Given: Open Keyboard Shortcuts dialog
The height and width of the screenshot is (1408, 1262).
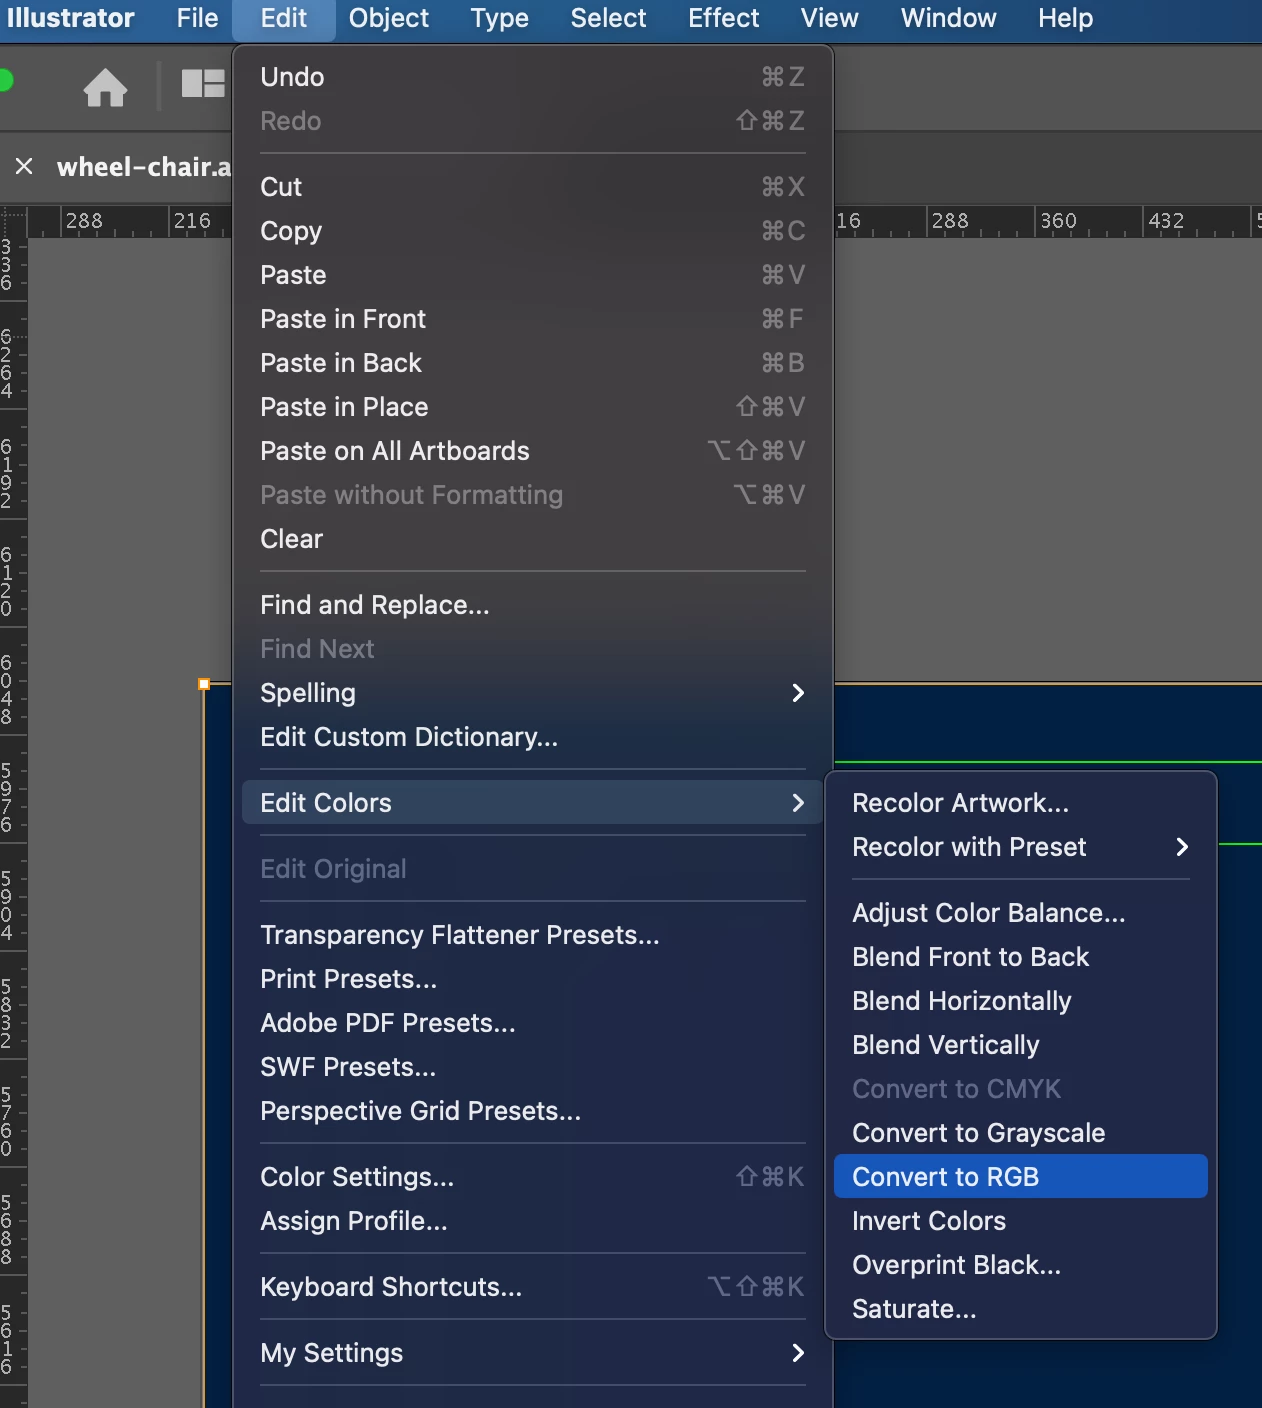Looking at the screenshot, I should click(x=532, y=1287).
